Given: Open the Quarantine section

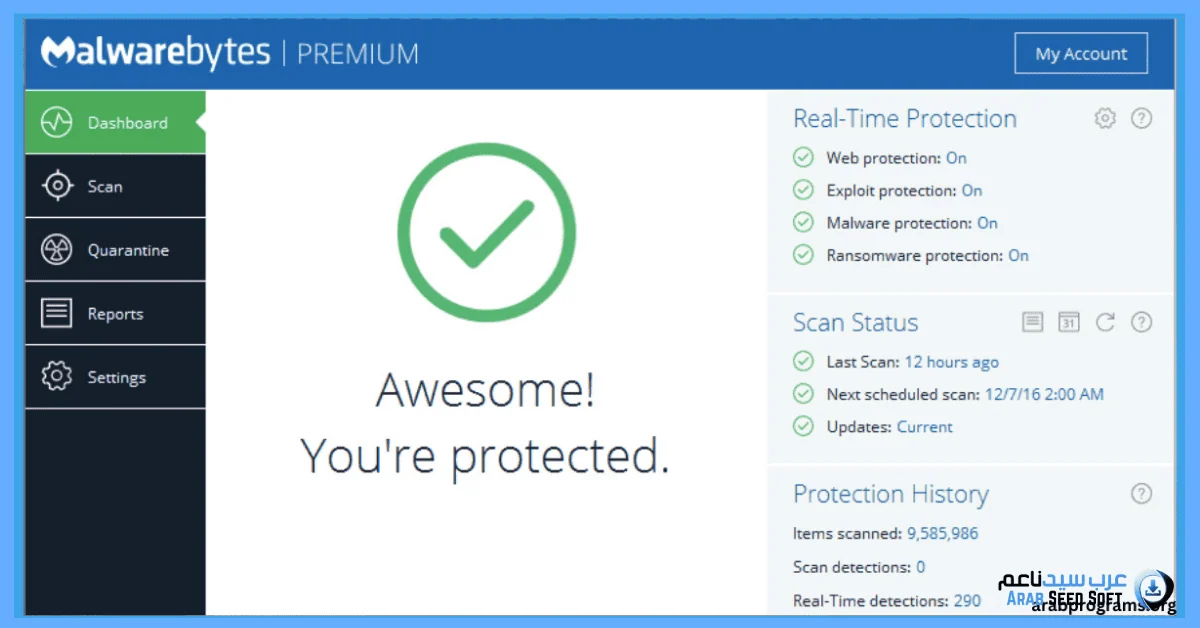Looking at the screenshot, I should (x=113, y=249).
